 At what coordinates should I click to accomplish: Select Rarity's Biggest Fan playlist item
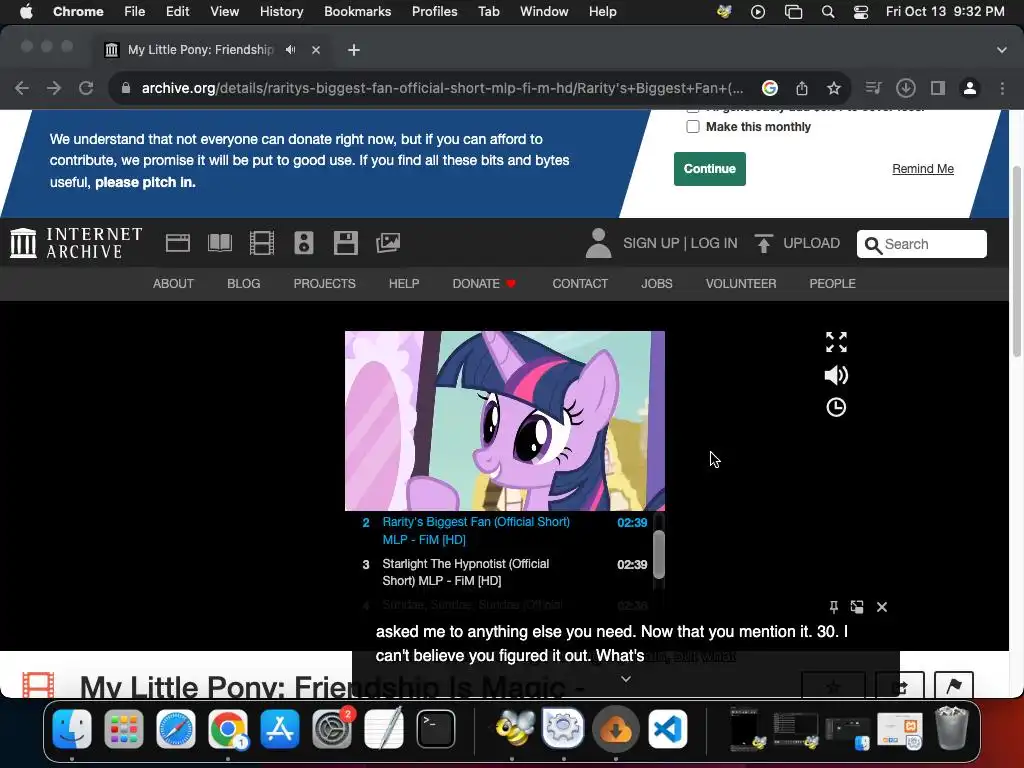click(504, 530)
